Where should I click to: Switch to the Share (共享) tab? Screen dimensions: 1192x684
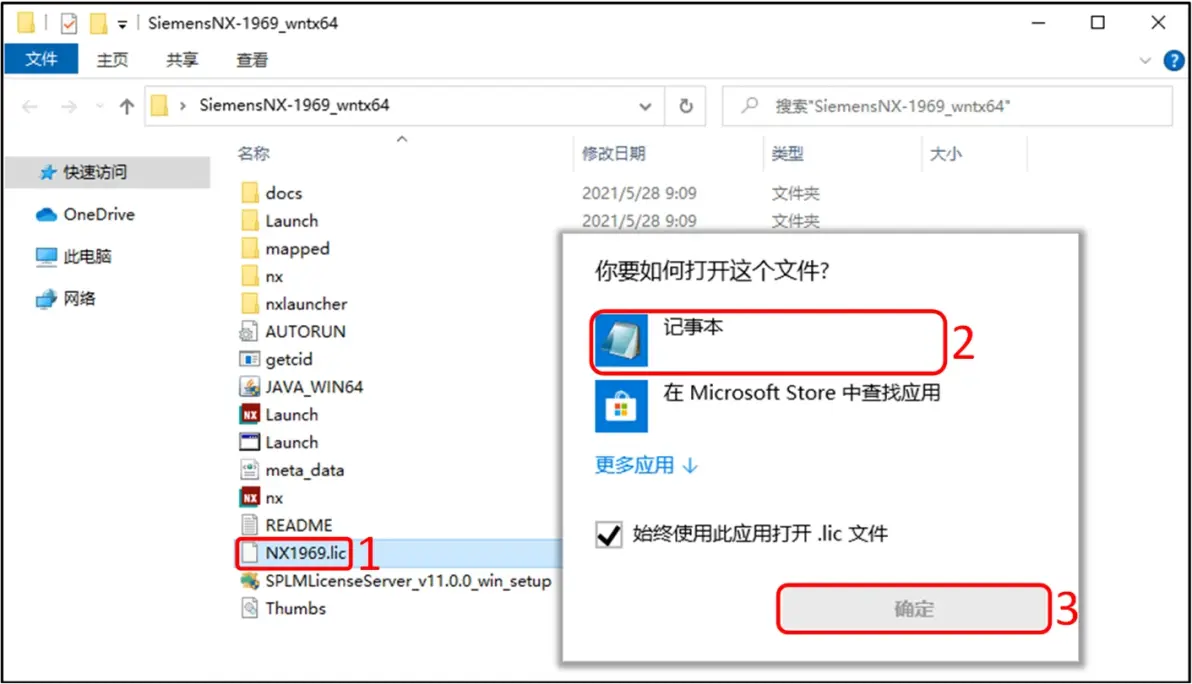[x=182, y=60]
